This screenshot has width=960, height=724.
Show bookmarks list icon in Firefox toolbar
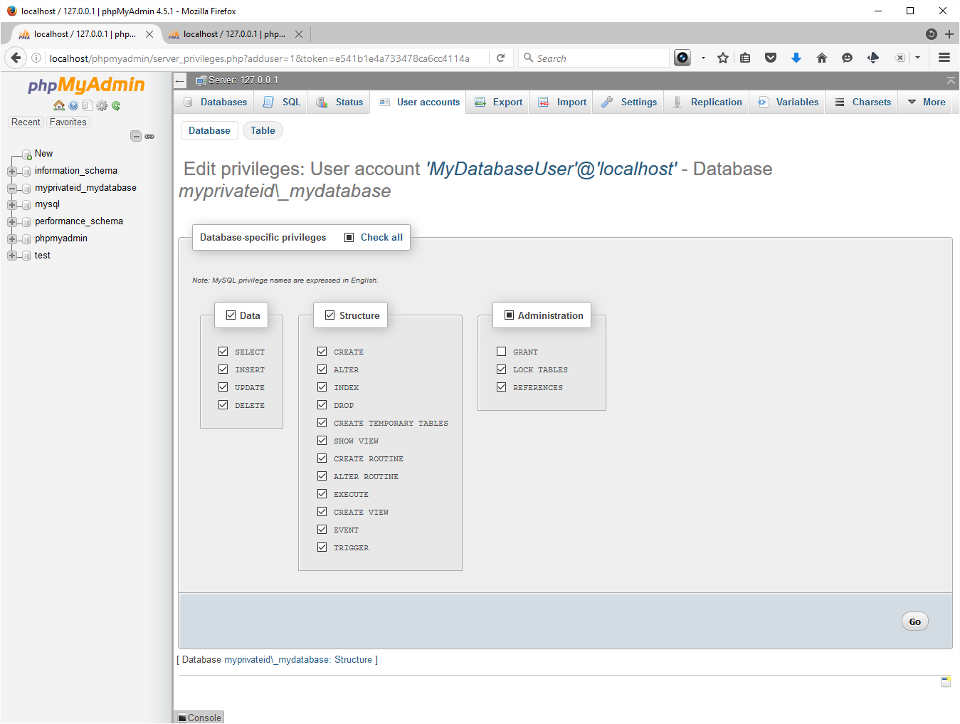pyautogui.click(x=745, y=58)
